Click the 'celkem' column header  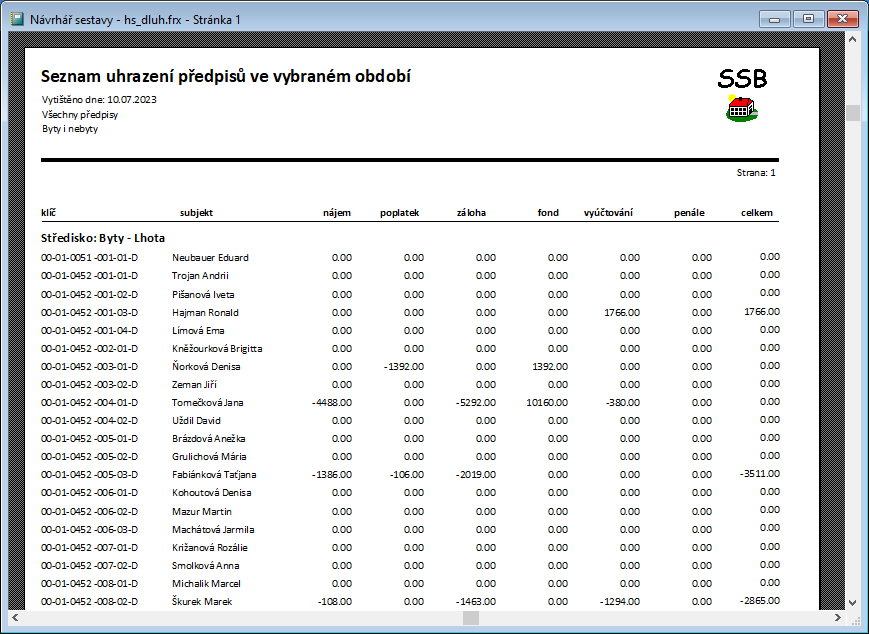(x=757, y=213)
